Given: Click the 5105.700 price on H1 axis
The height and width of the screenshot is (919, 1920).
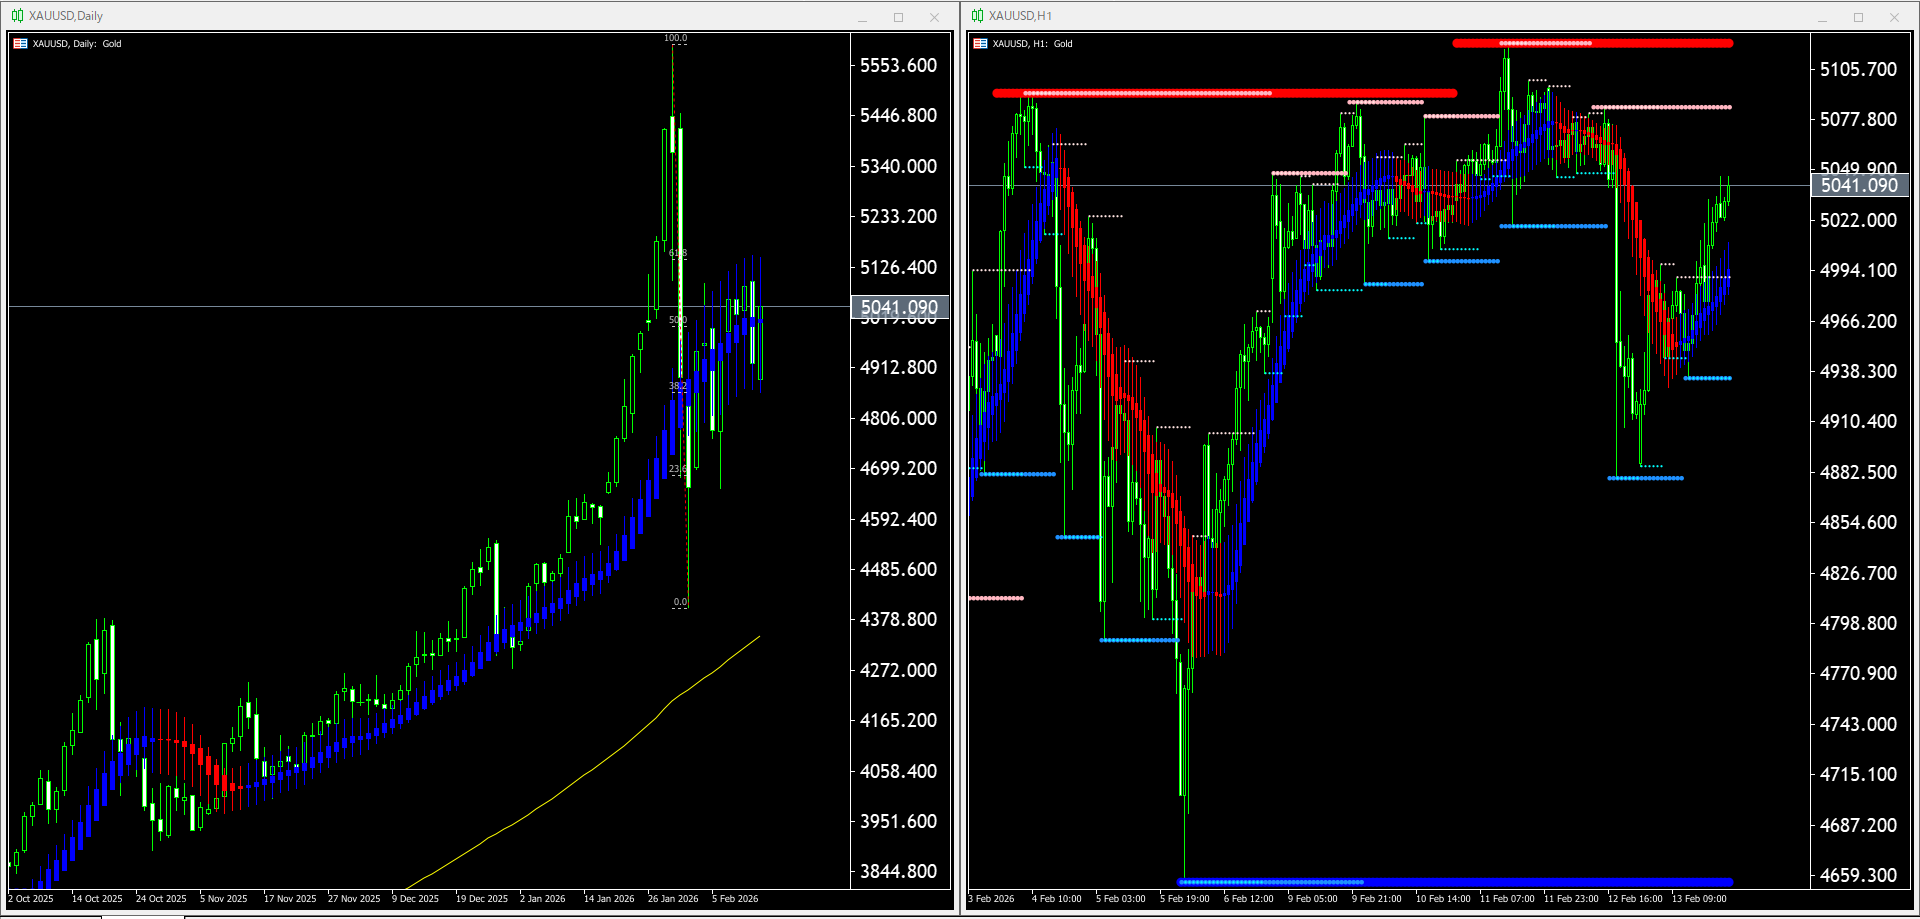Looking at the screenshot, I should pyautogui.click(x=1858, y=69).
